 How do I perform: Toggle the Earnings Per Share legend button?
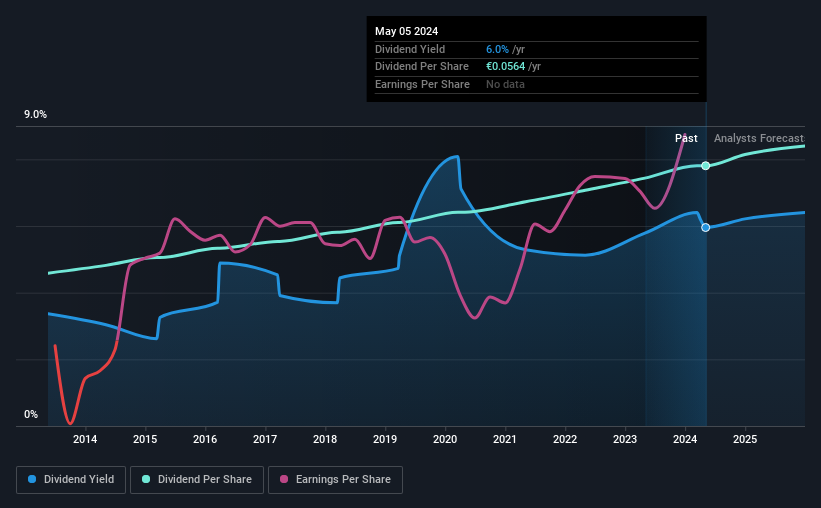[335, 480]
